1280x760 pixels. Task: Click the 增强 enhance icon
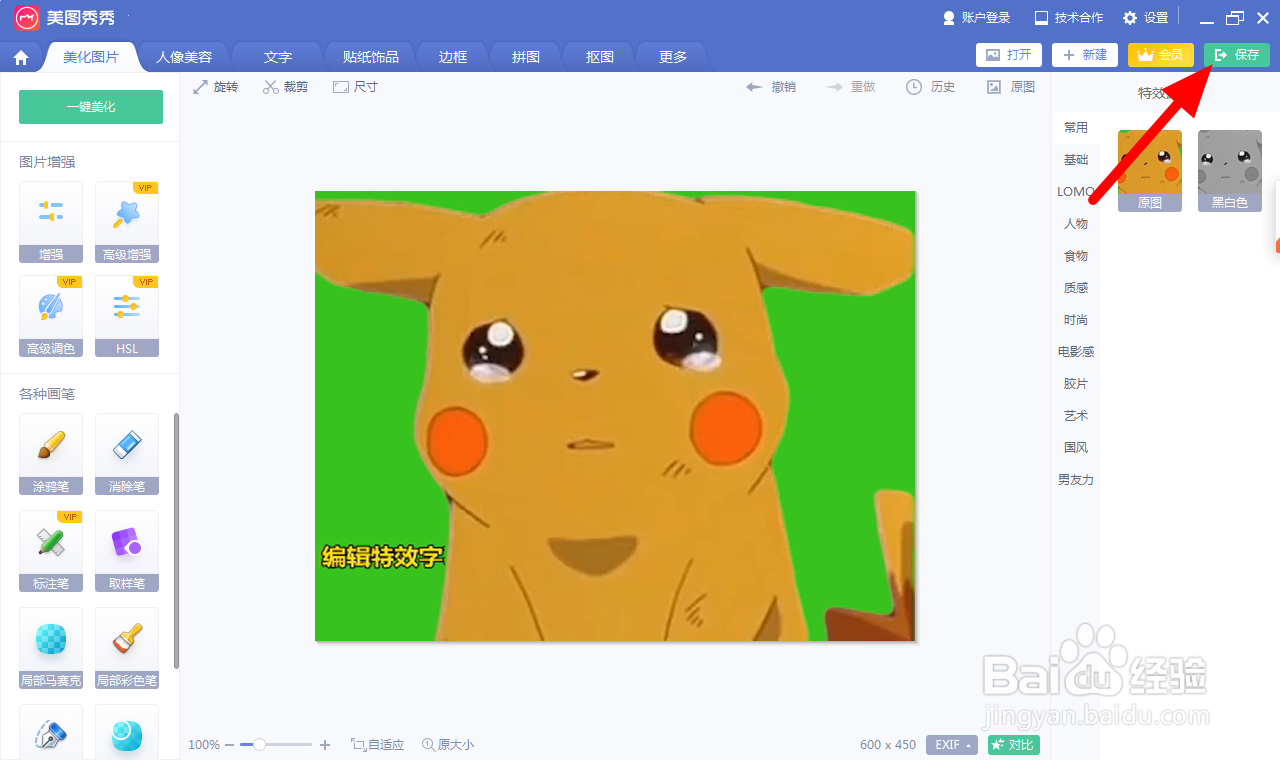tap(50, 220)
